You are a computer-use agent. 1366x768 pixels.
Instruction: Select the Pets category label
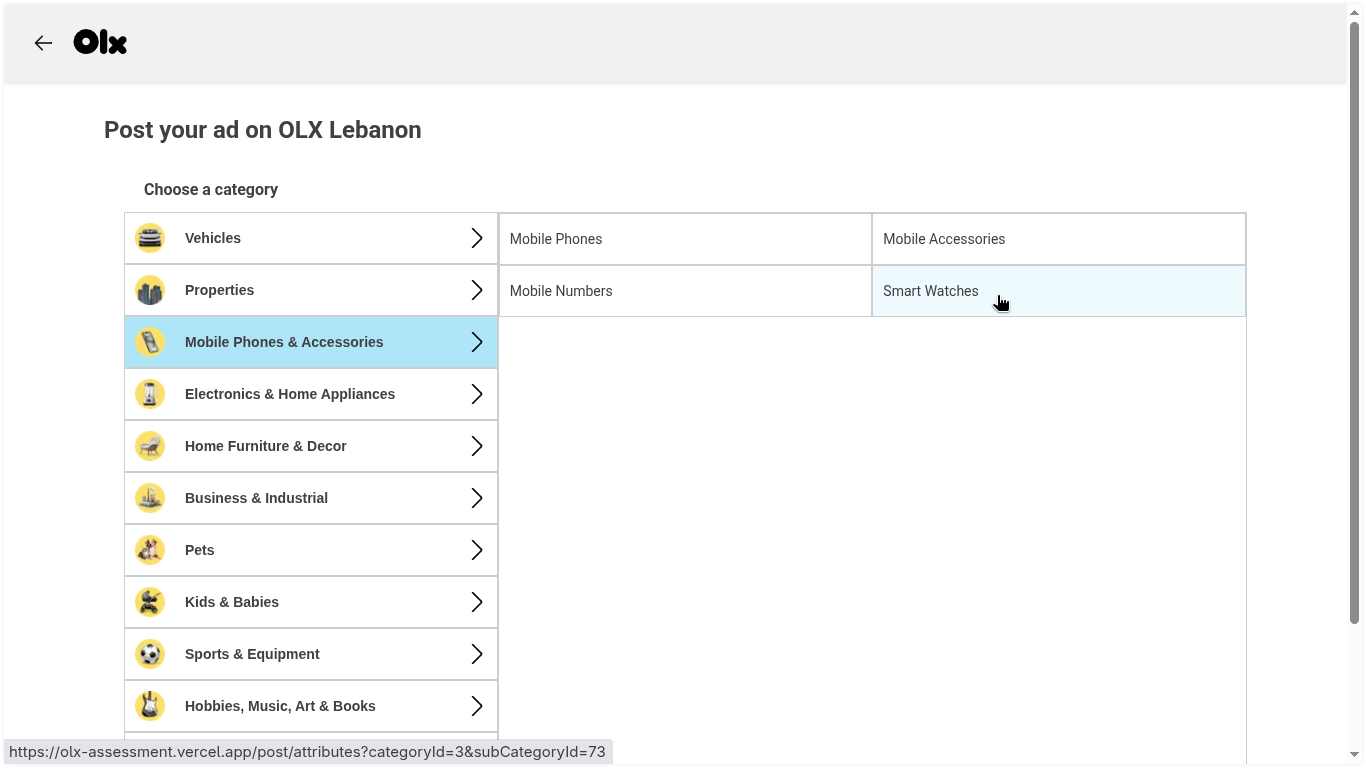pyautogui.click(x=200, y=550)
